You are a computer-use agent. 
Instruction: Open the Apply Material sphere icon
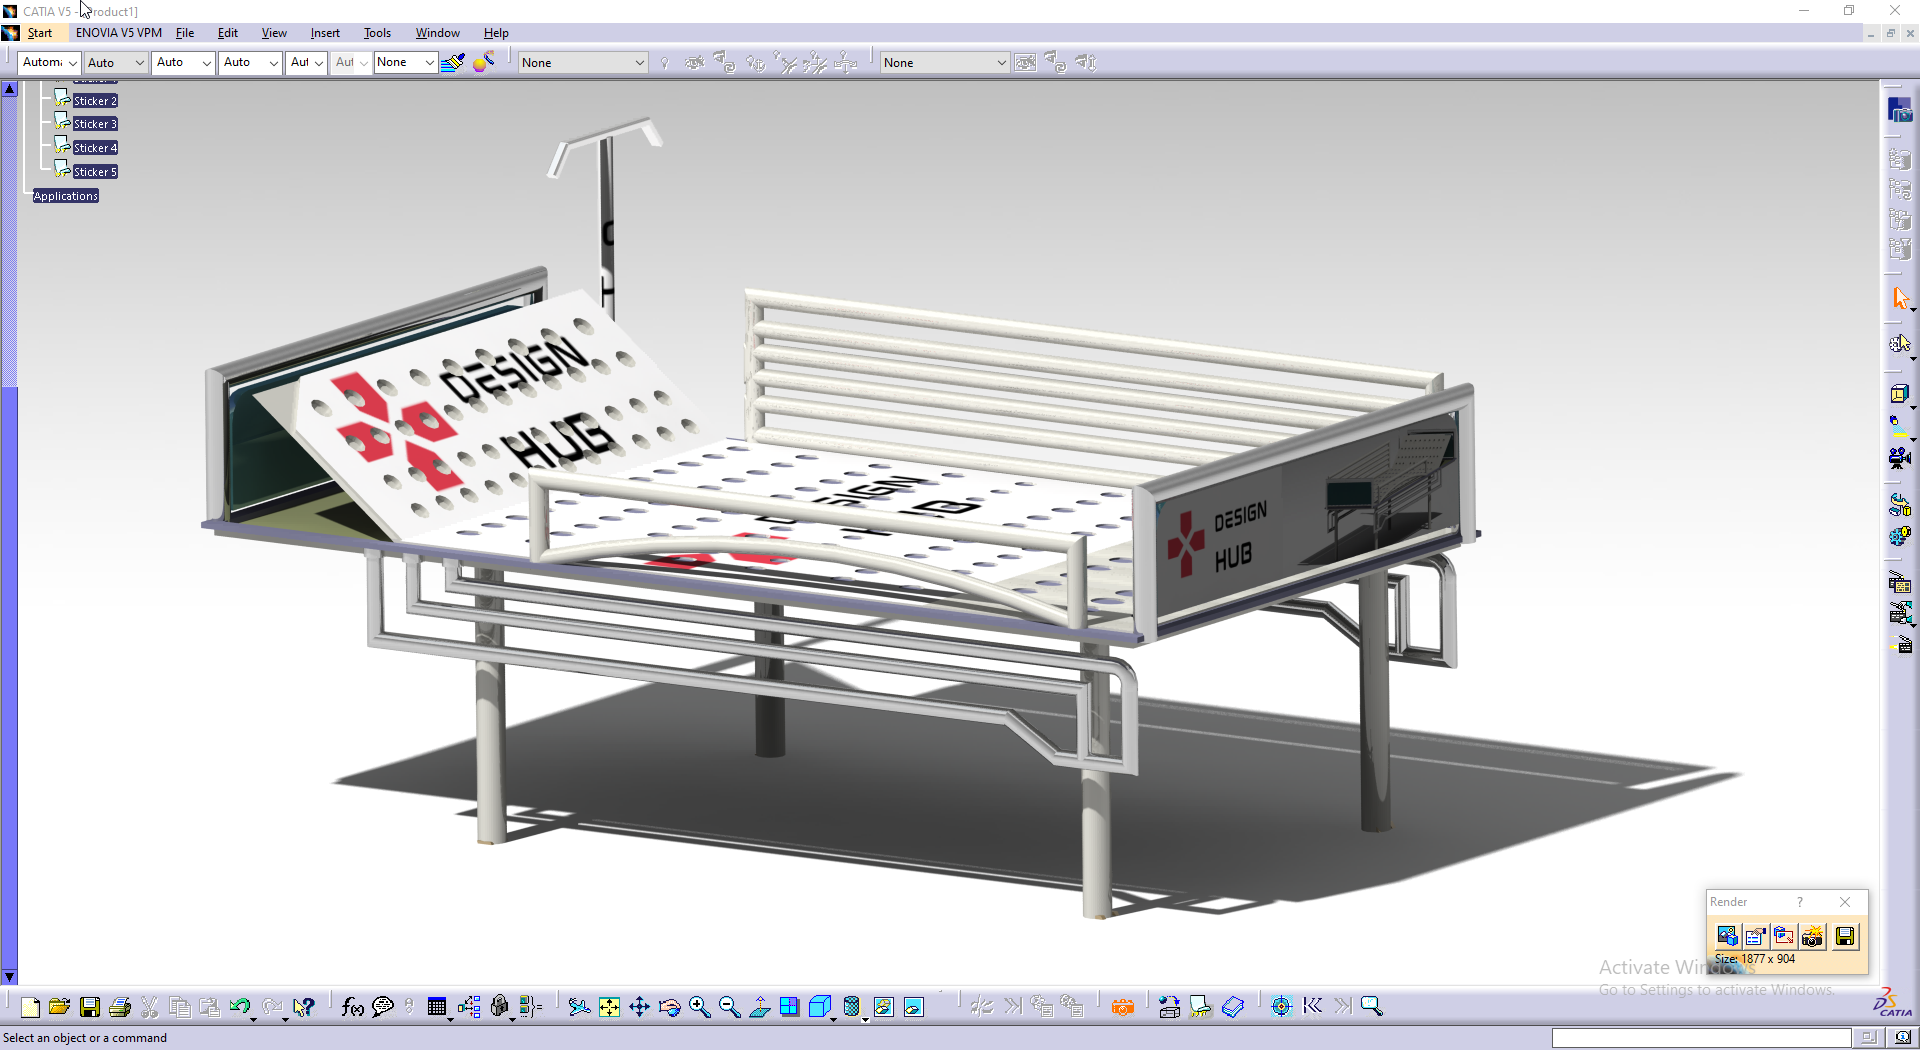(x=484, y=63)
